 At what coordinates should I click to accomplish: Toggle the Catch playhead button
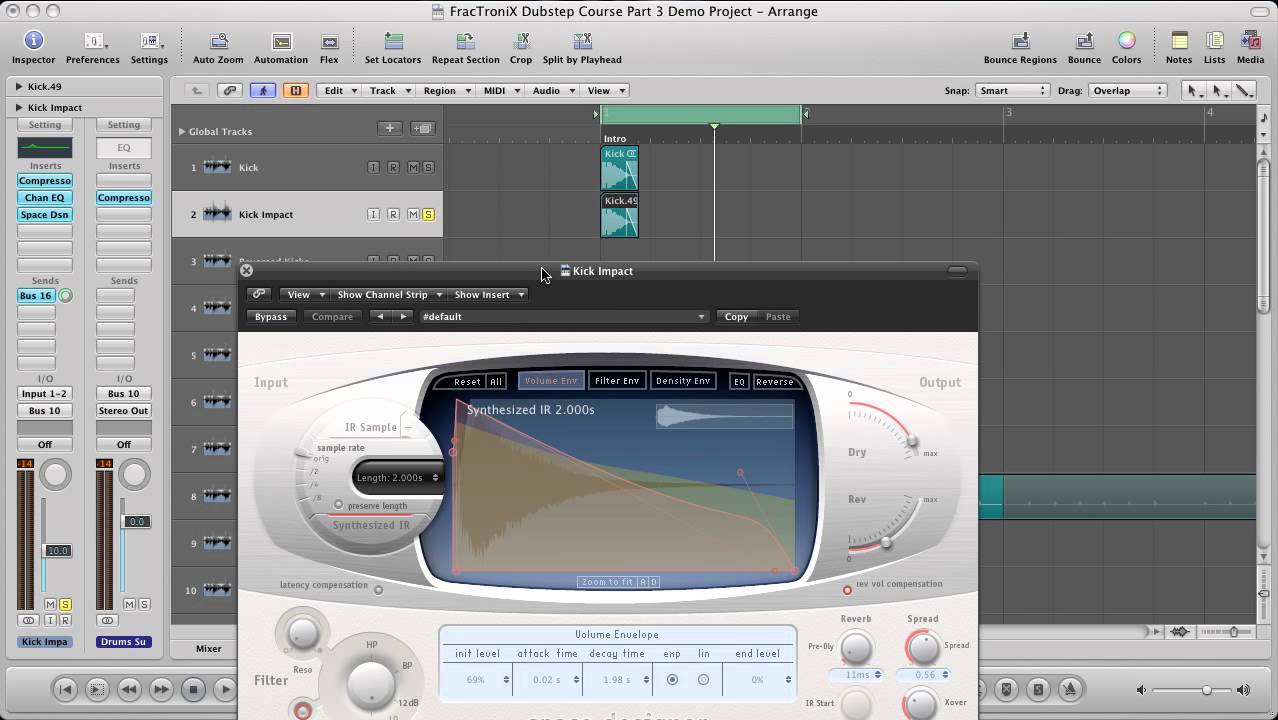[264, 90]
